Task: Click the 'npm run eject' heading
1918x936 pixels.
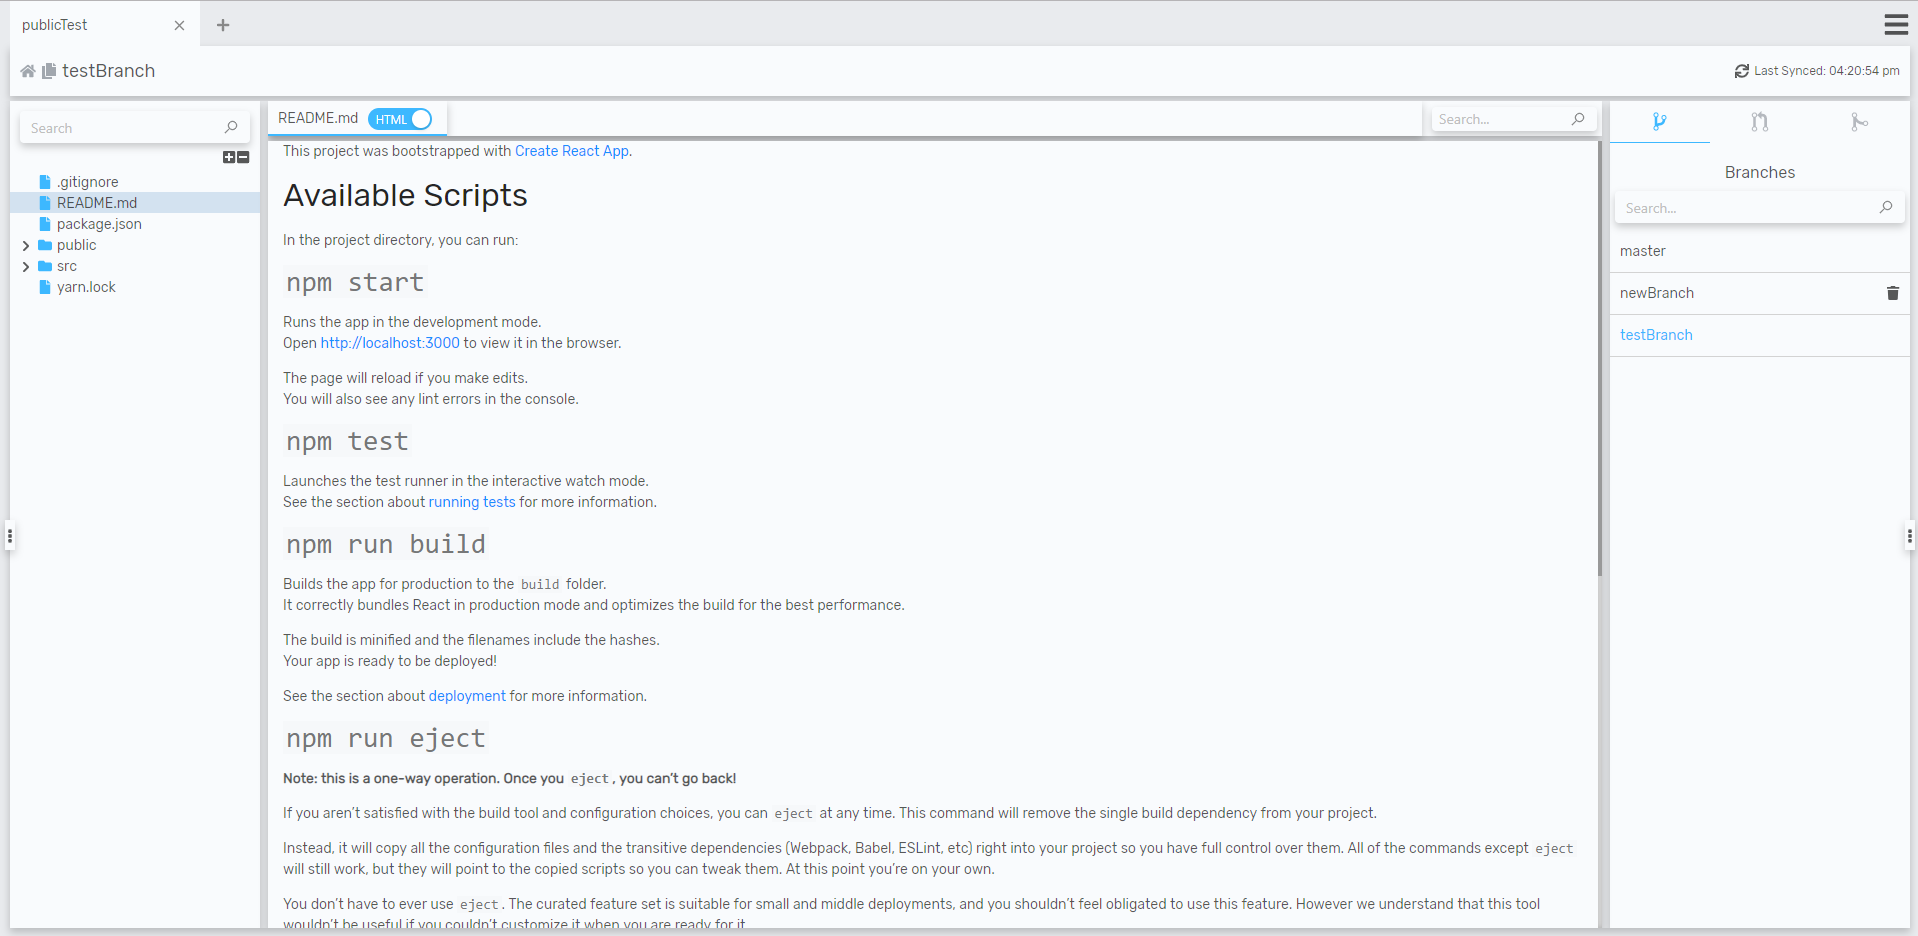Action: coord(386,739)
